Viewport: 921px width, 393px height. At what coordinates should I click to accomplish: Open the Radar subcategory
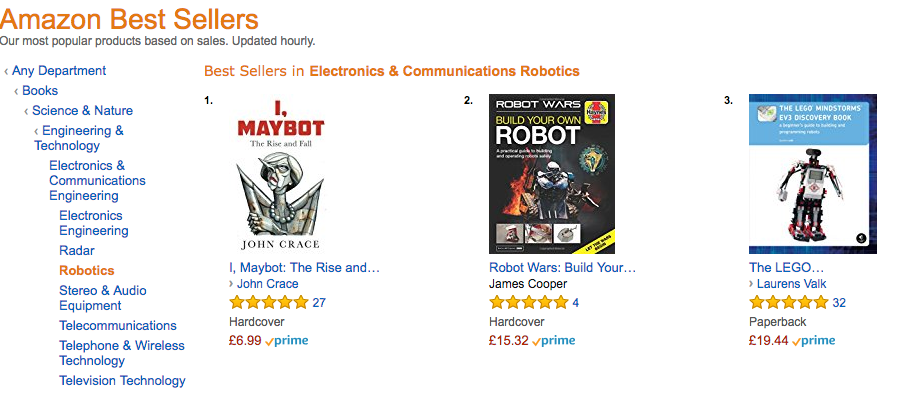point(77,251)
